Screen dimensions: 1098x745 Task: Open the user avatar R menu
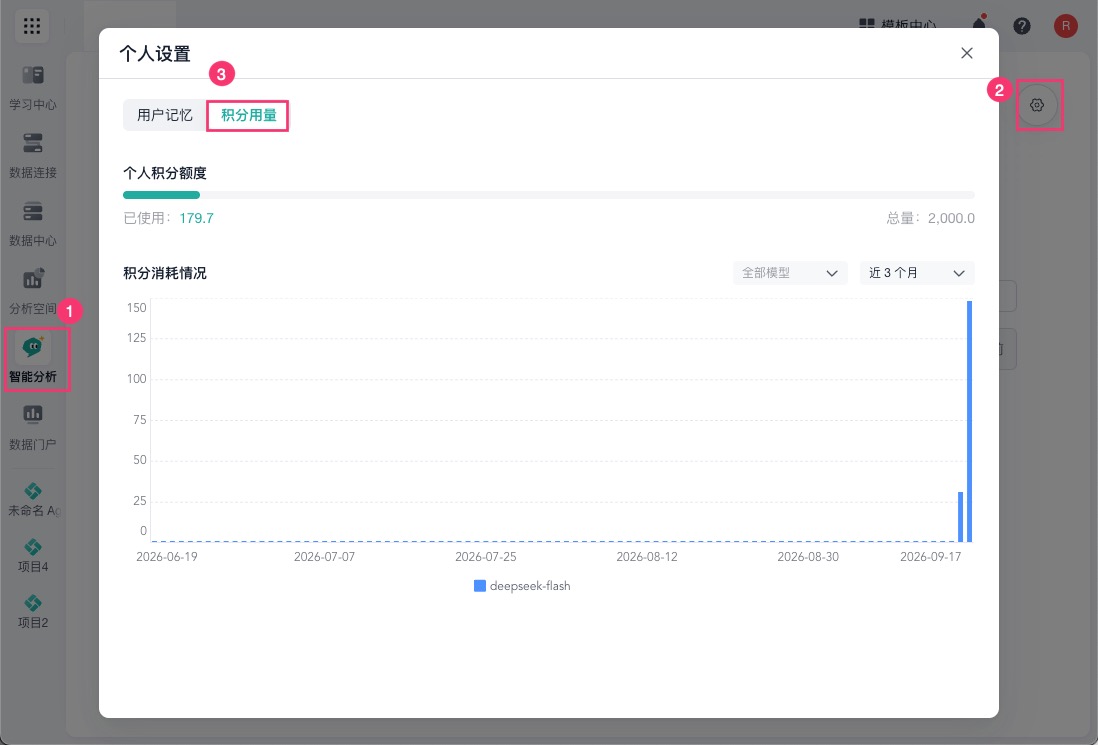1066,27
